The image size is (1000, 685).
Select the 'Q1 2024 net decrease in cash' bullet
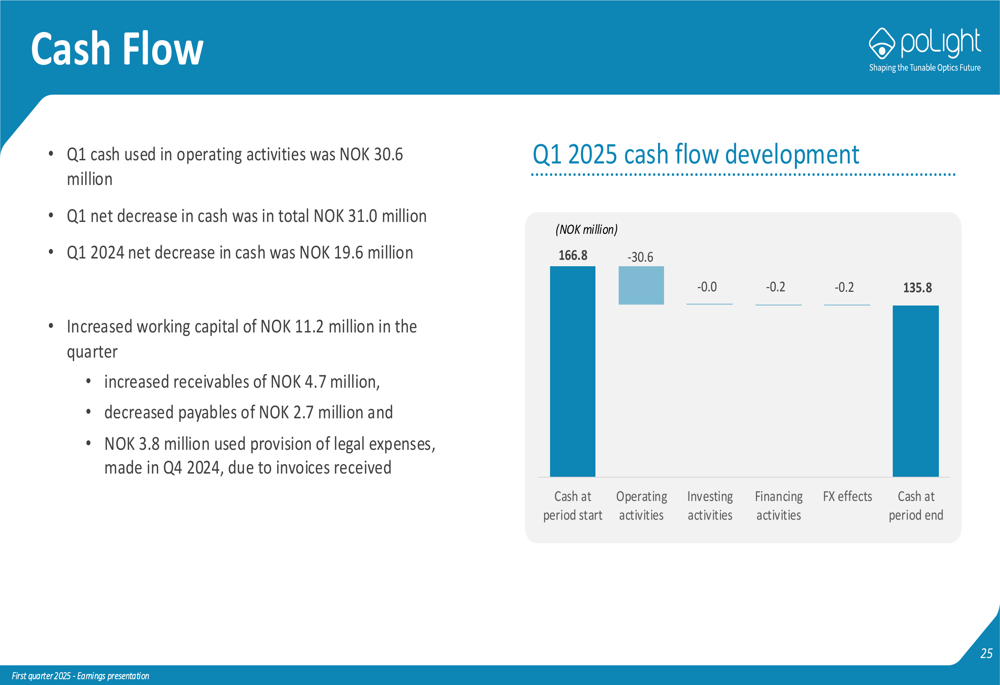240,253
